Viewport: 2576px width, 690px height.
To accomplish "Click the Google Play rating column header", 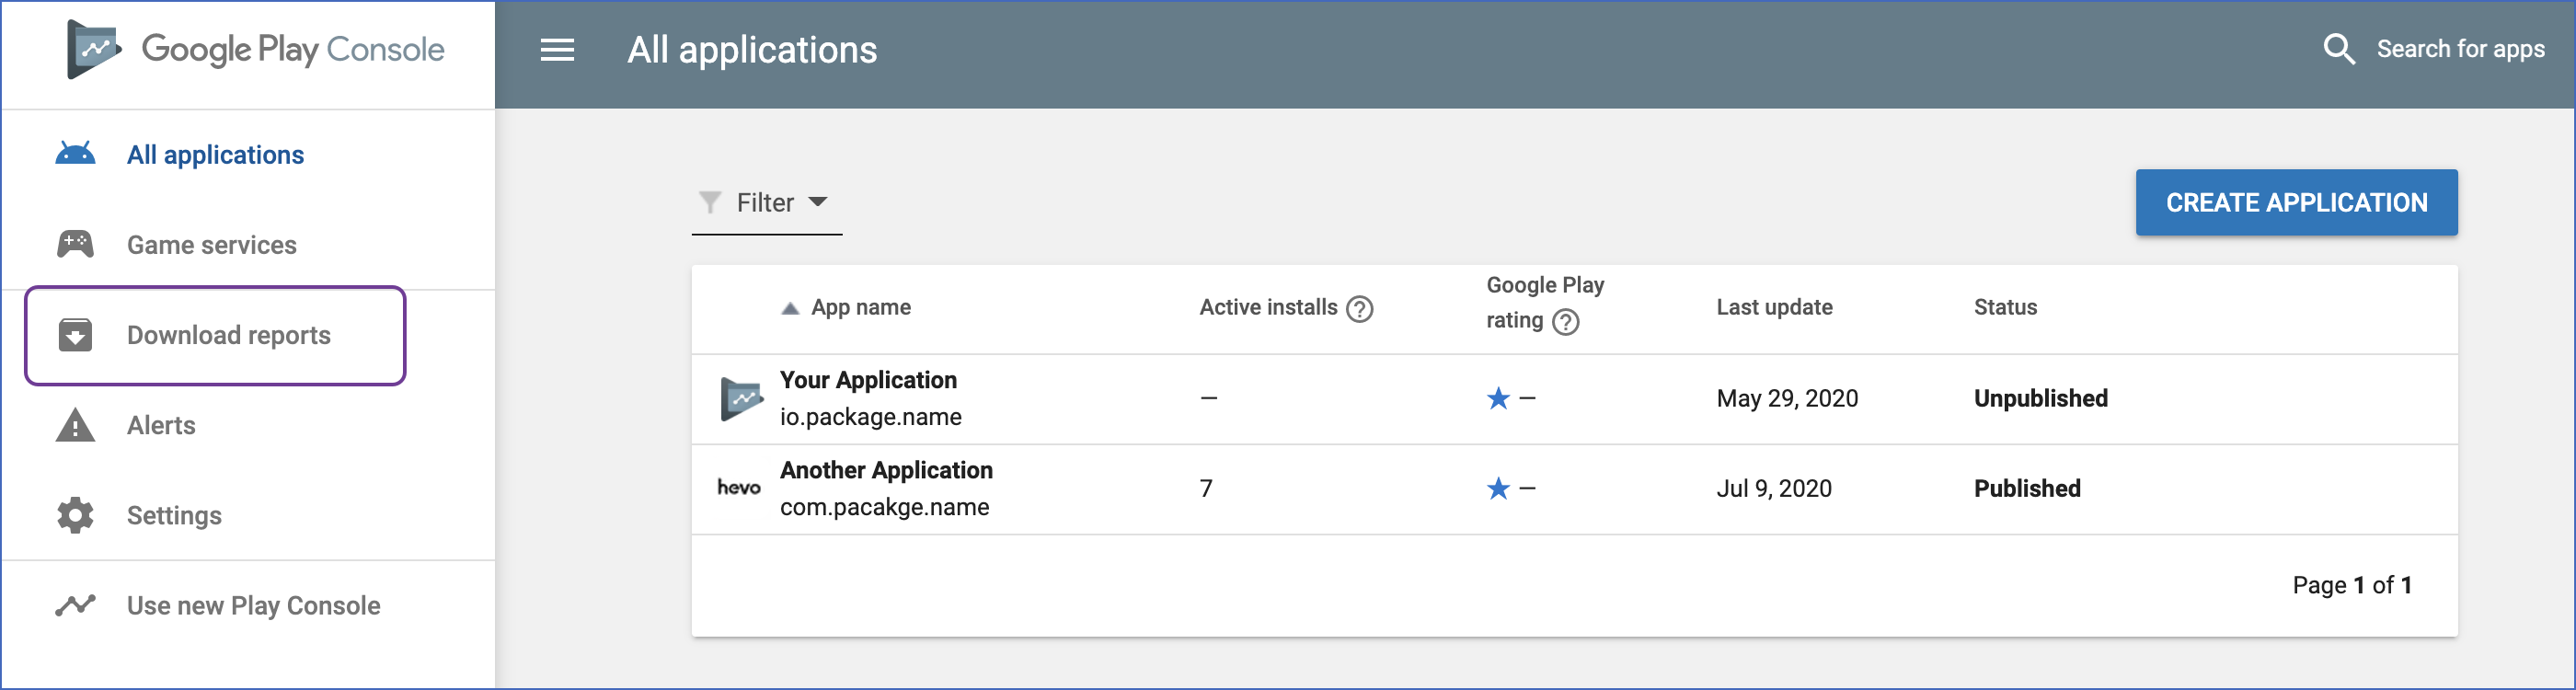I will [1544, 303].
